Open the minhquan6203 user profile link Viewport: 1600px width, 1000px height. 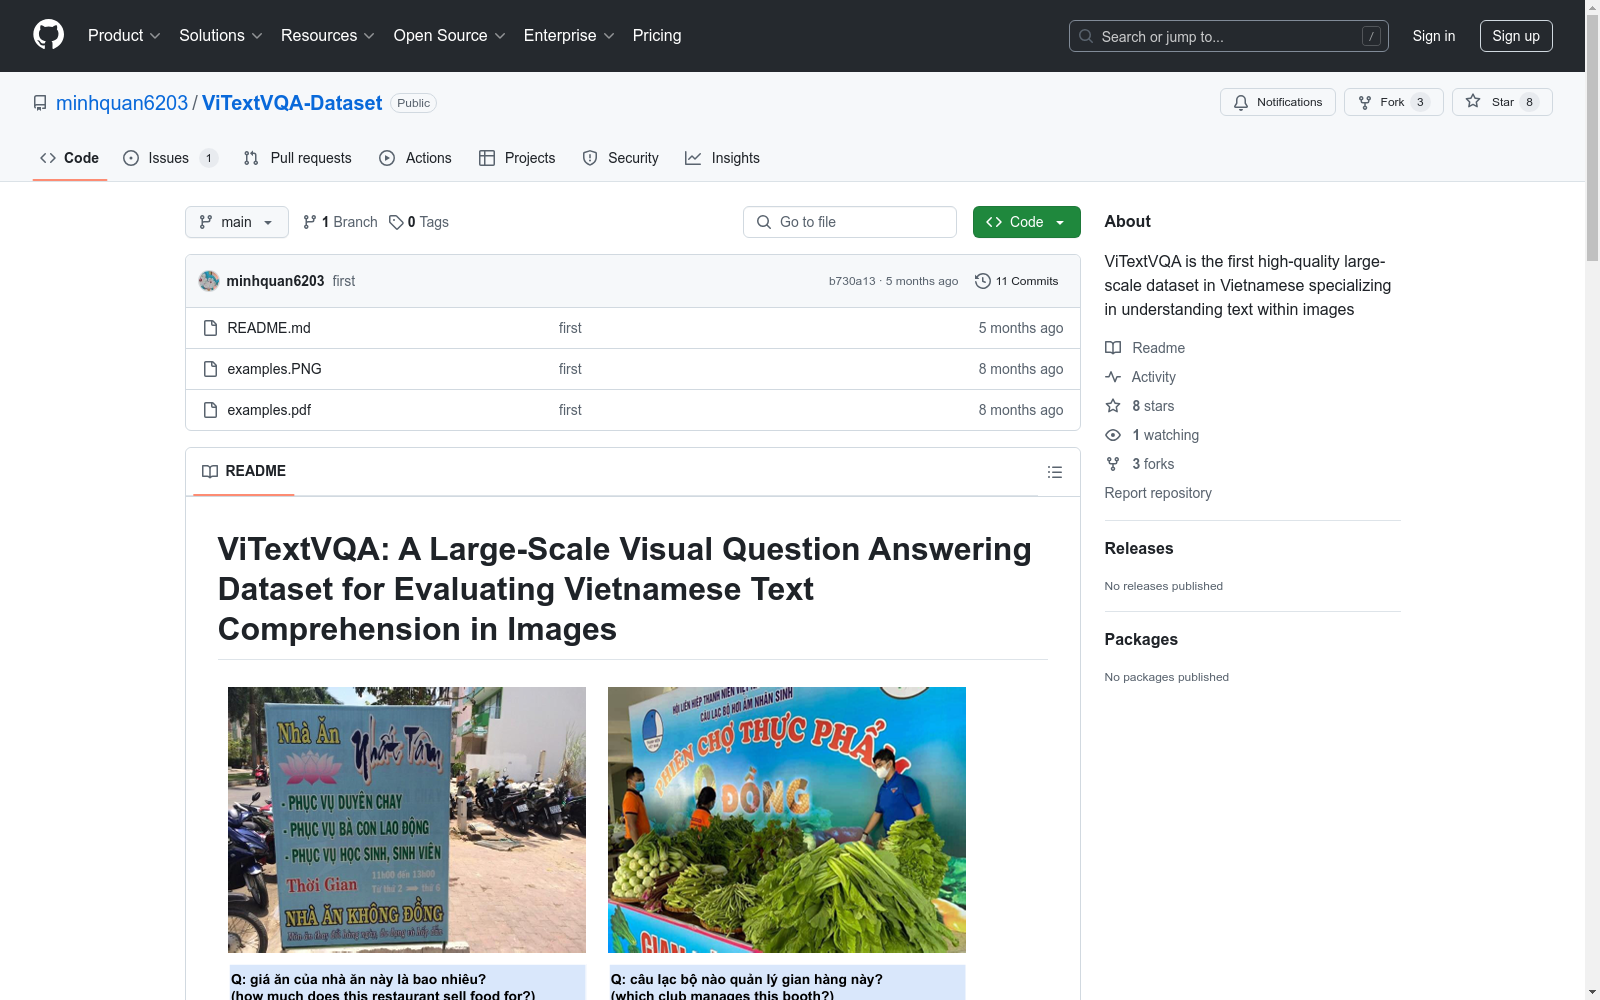click(x=122, y=103)
